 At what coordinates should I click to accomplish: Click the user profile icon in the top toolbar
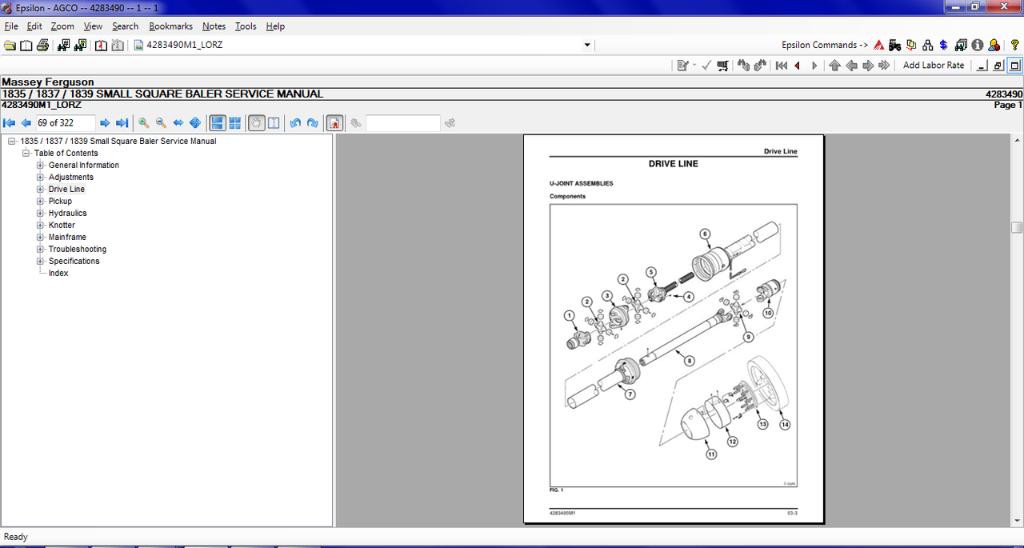click(x=994, y=45)
